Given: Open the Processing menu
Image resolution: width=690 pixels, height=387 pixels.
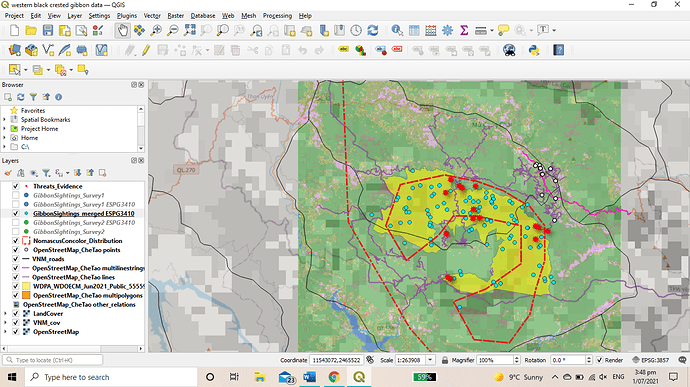Looking at the screenshot, I should point(277,16).
